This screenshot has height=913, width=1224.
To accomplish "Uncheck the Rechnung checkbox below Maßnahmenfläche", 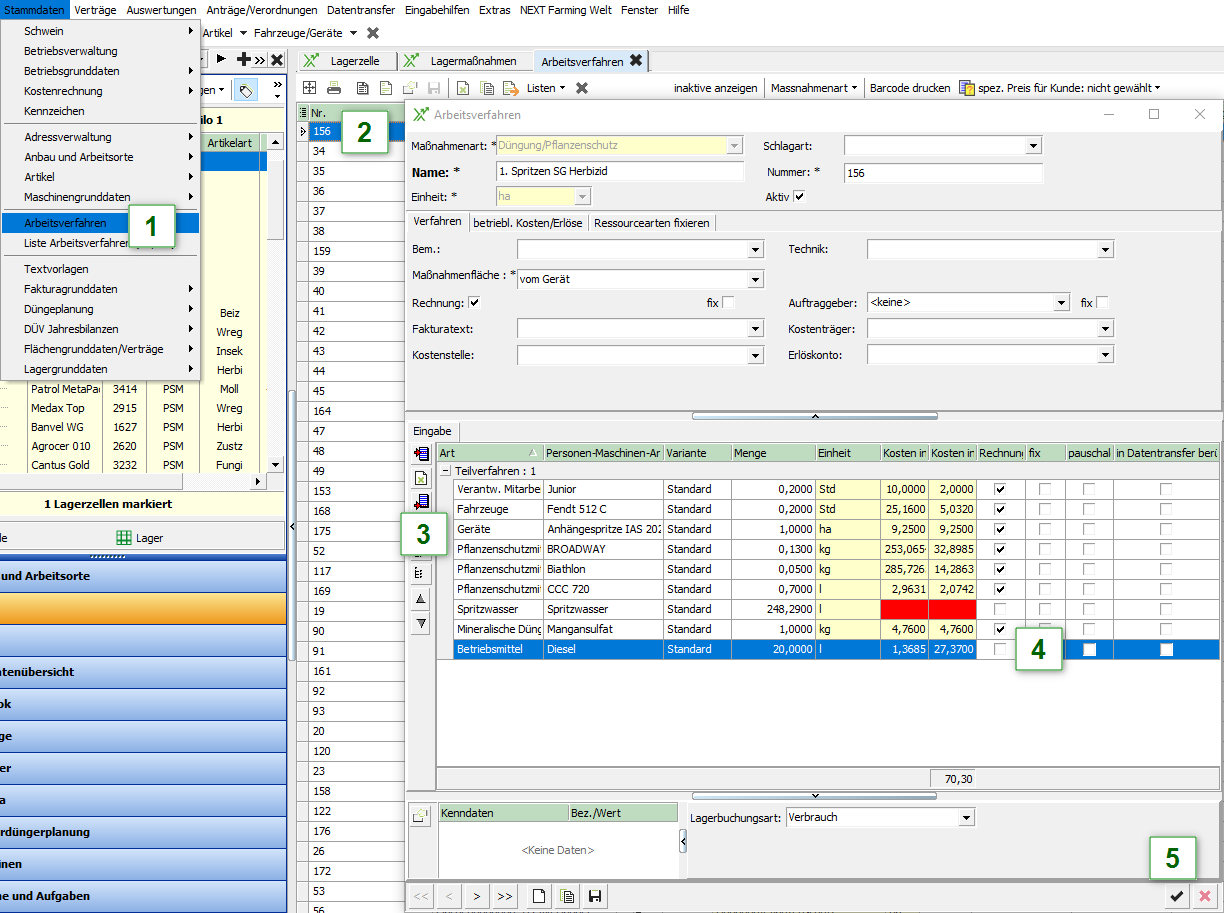I will point(474,303).
